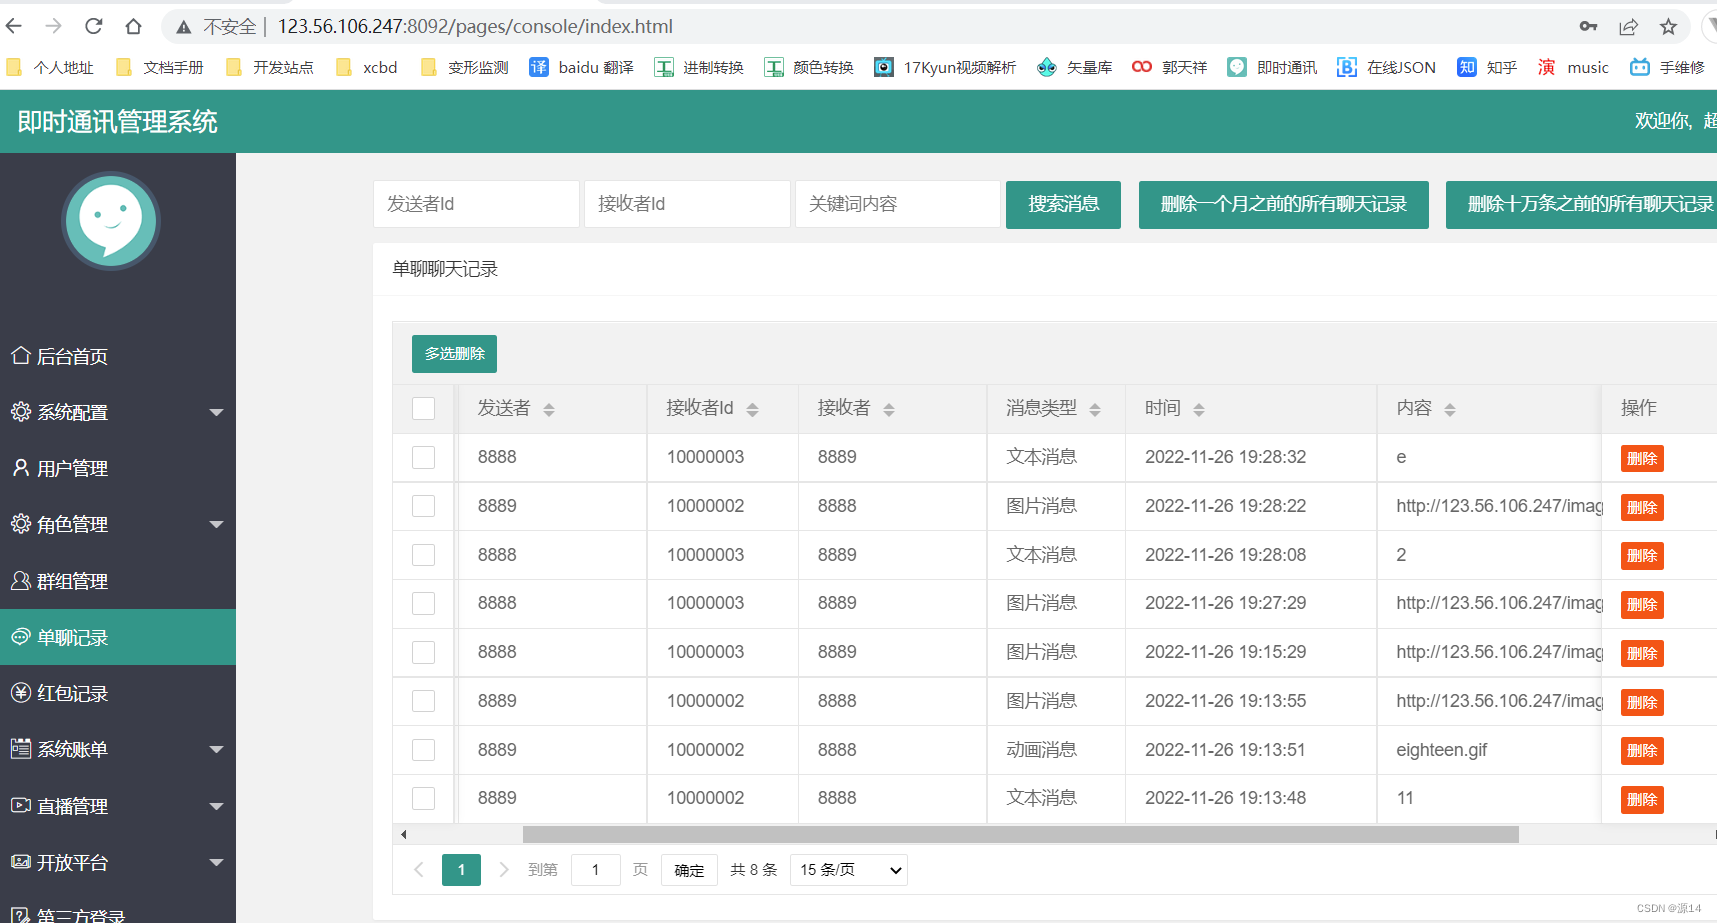Click the horizontal table scrollbar
Viewport: 1717px width, 923px height.
[x=1020, y=834]
